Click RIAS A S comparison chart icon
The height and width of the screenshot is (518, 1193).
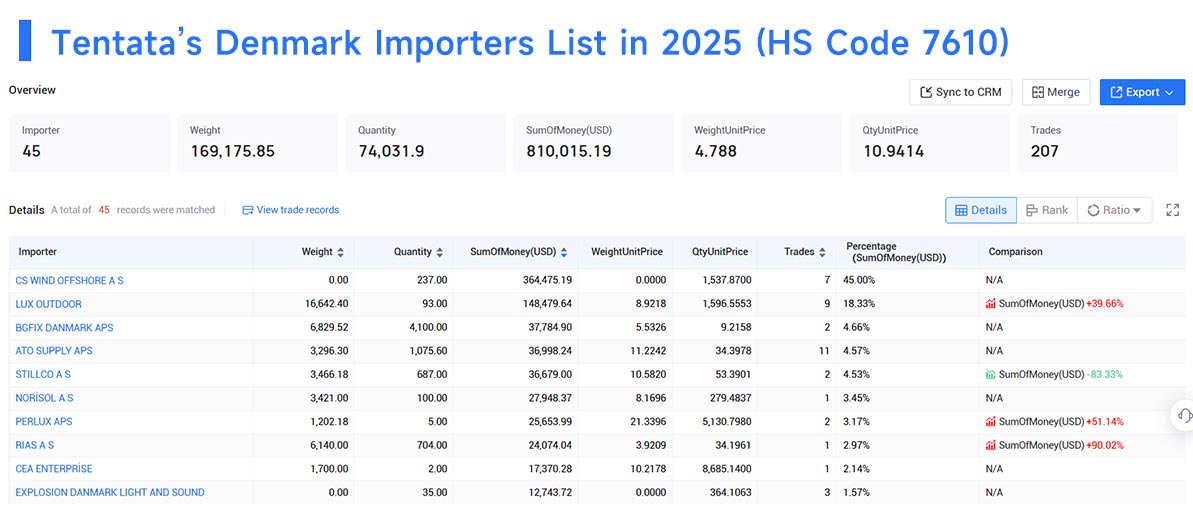tap(991, 445)
